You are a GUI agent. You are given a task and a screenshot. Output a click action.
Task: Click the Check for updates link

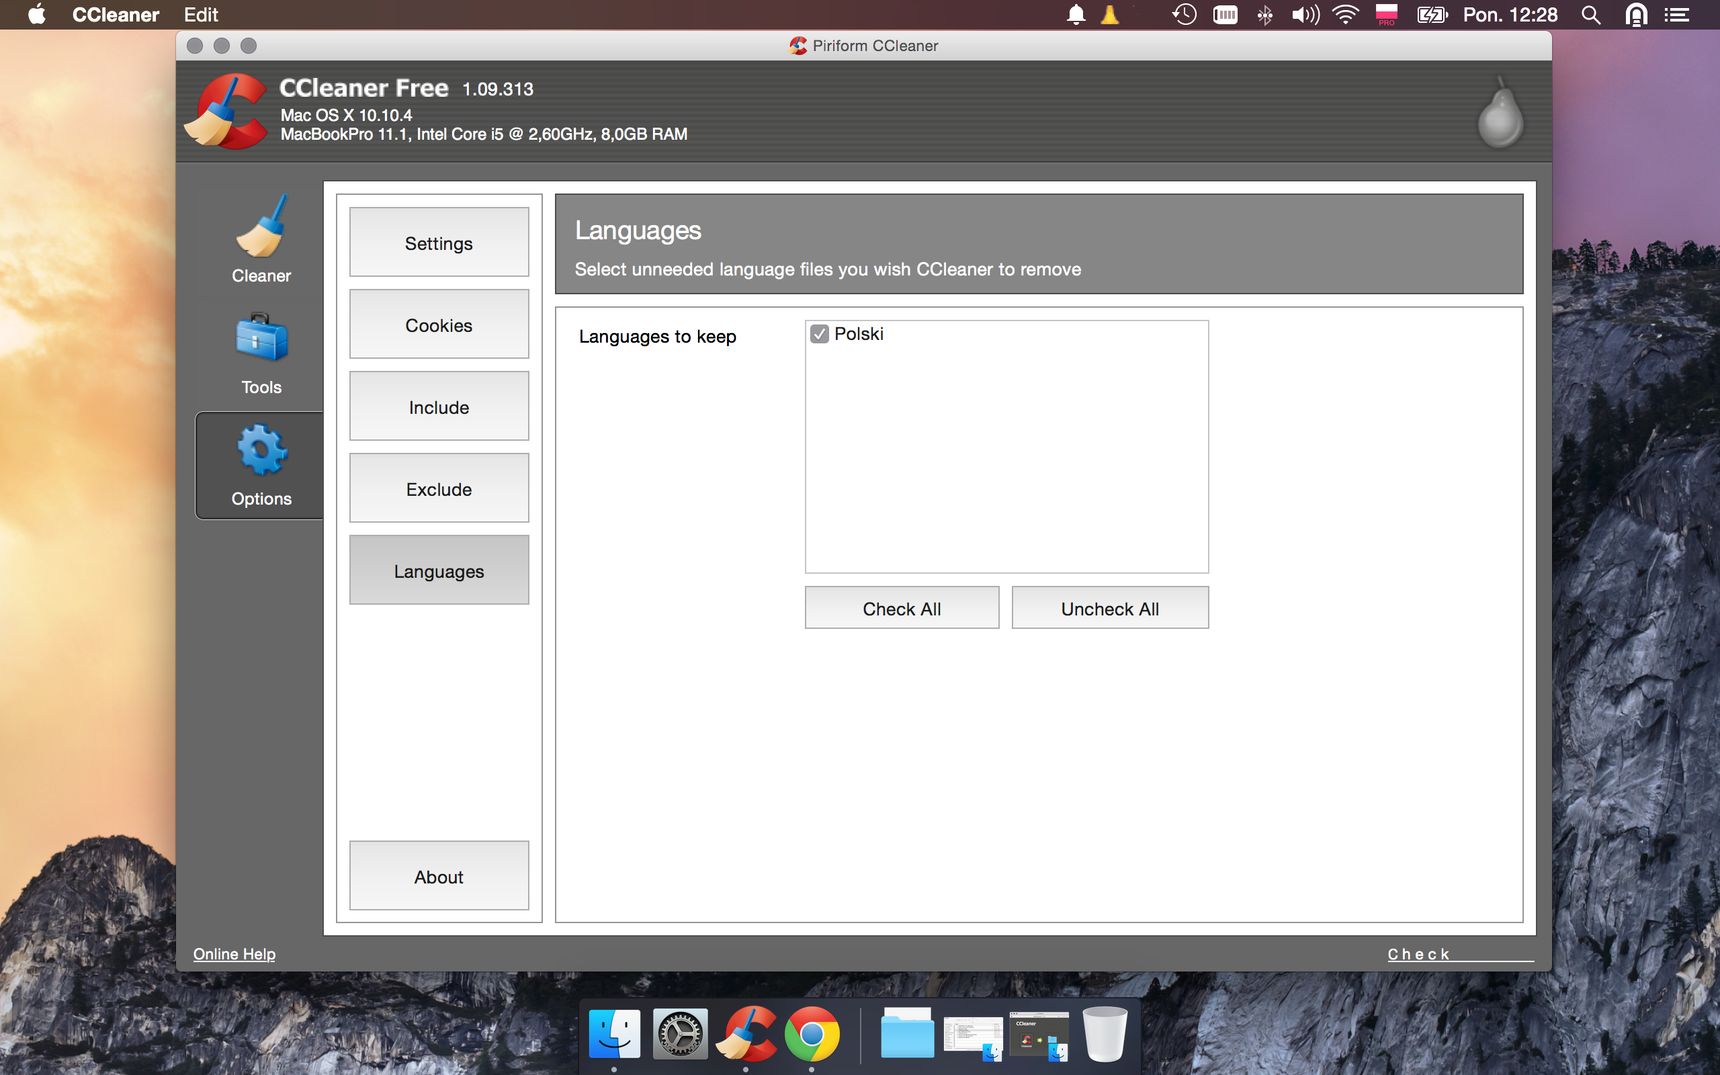click(1459, 954)
